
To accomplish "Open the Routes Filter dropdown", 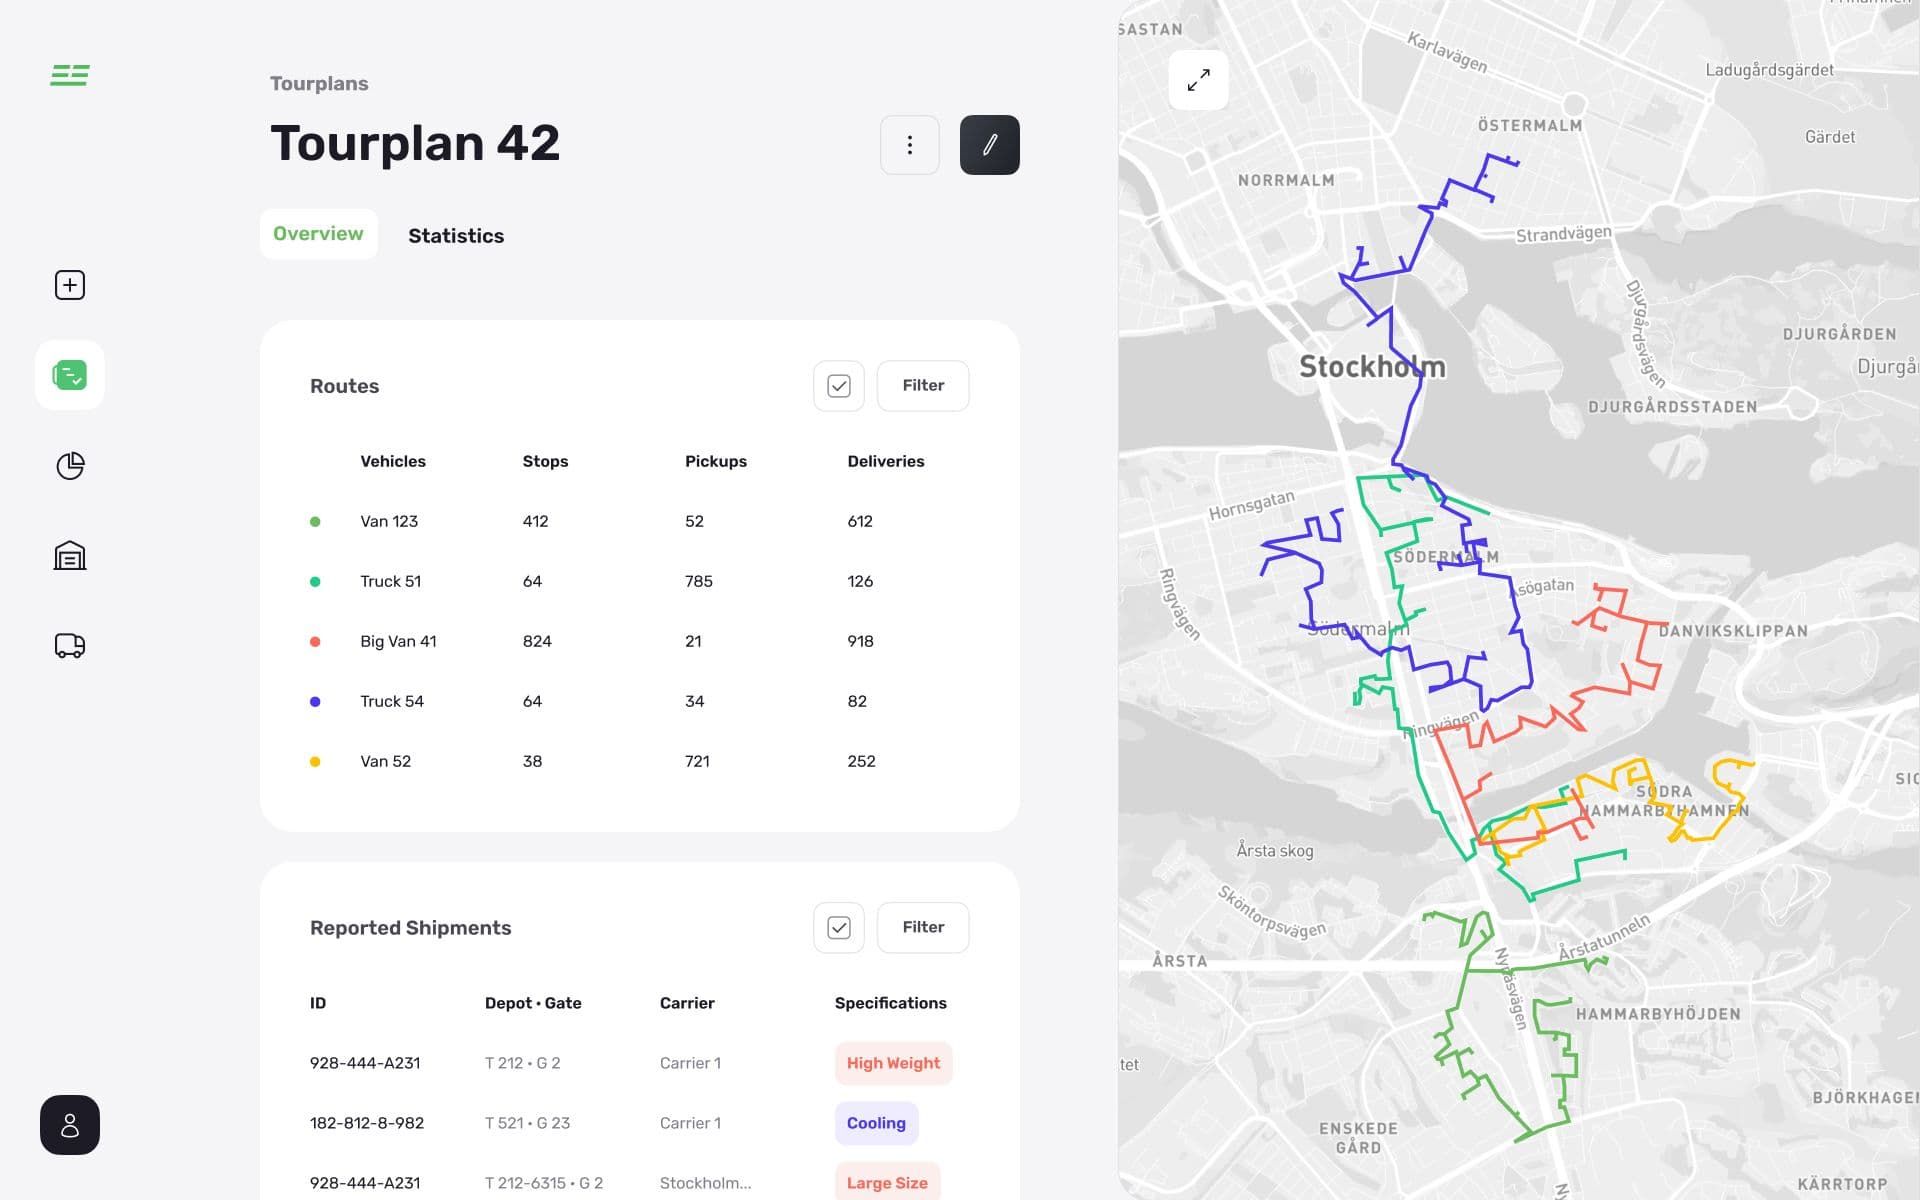I will coord(922,386).
